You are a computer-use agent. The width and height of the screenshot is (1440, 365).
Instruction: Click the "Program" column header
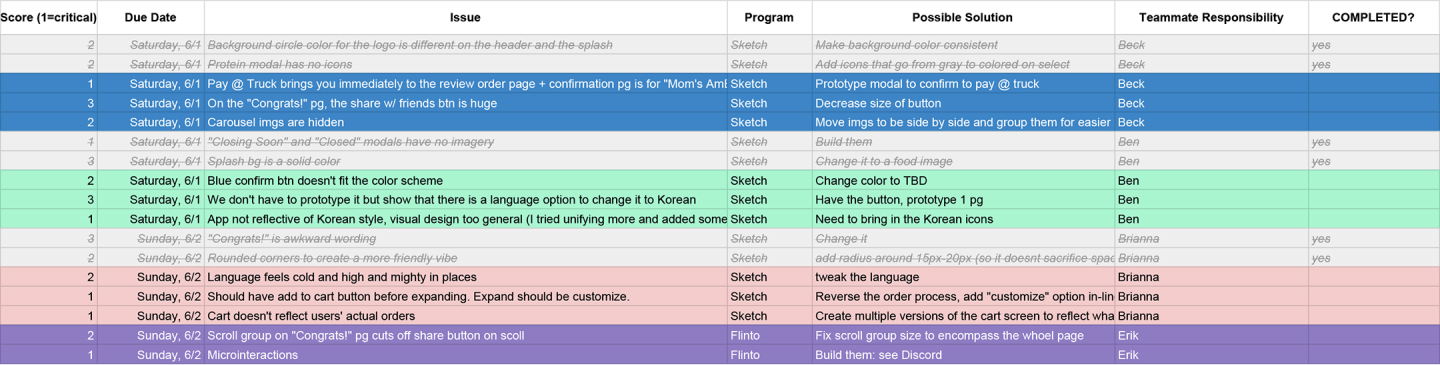click(770, 17)
